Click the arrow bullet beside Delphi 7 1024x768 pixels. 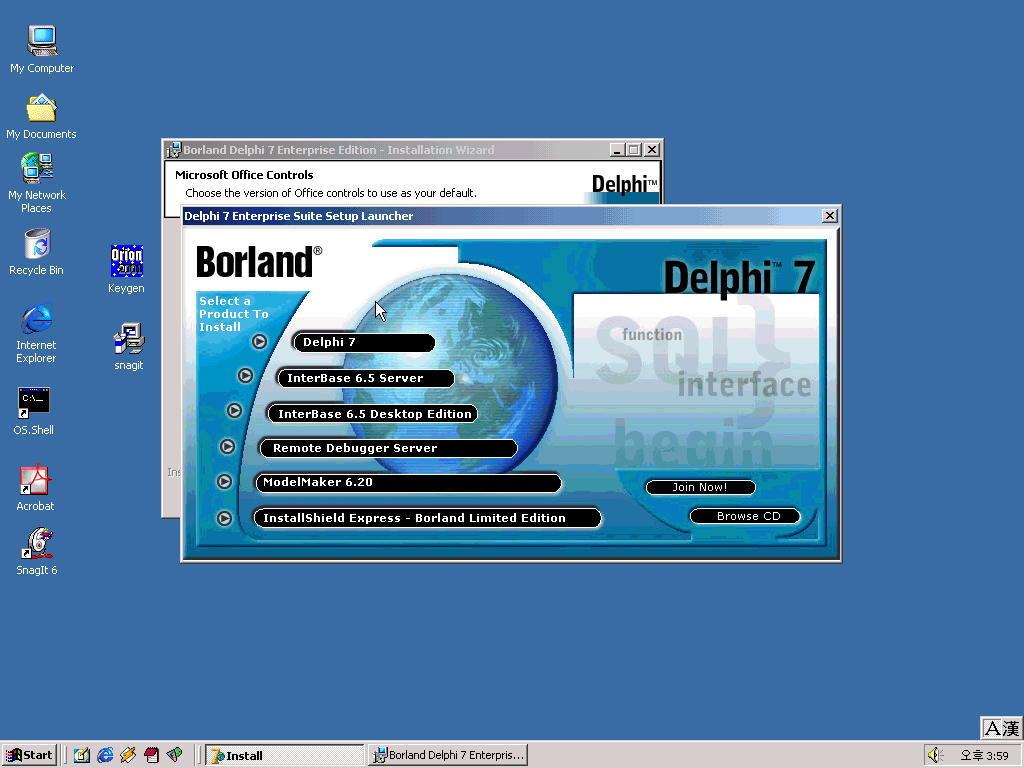pos(259,342)
